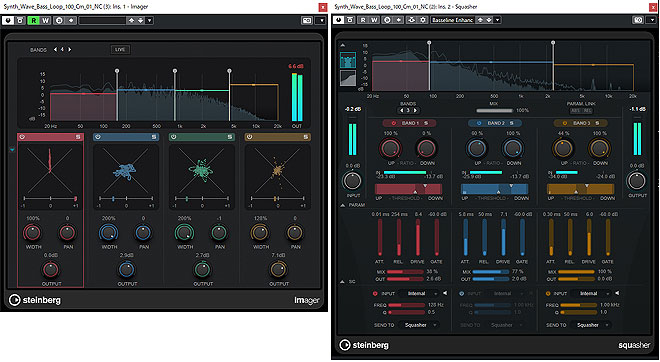
Task: Bypass the Imager plugin via power icon
Action: pyautogui.click(x=8, y=20)
